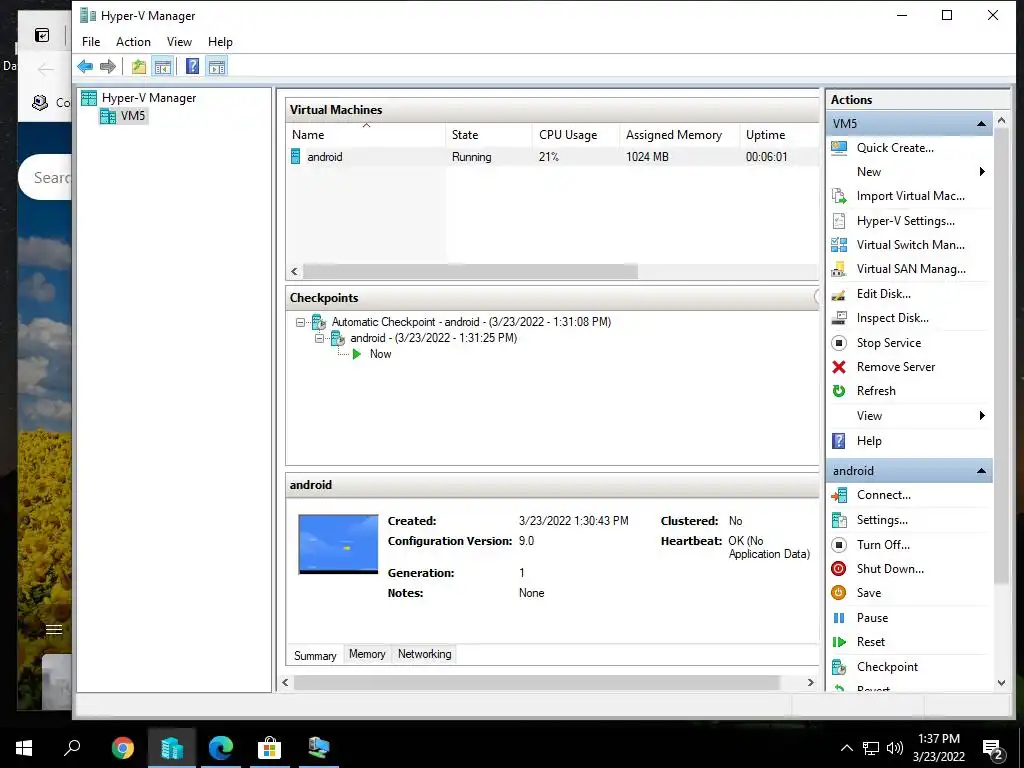This screenshot has width=1024, height=768.
Task: Switch to the Networking tab
Action: (x=424, y=654)
